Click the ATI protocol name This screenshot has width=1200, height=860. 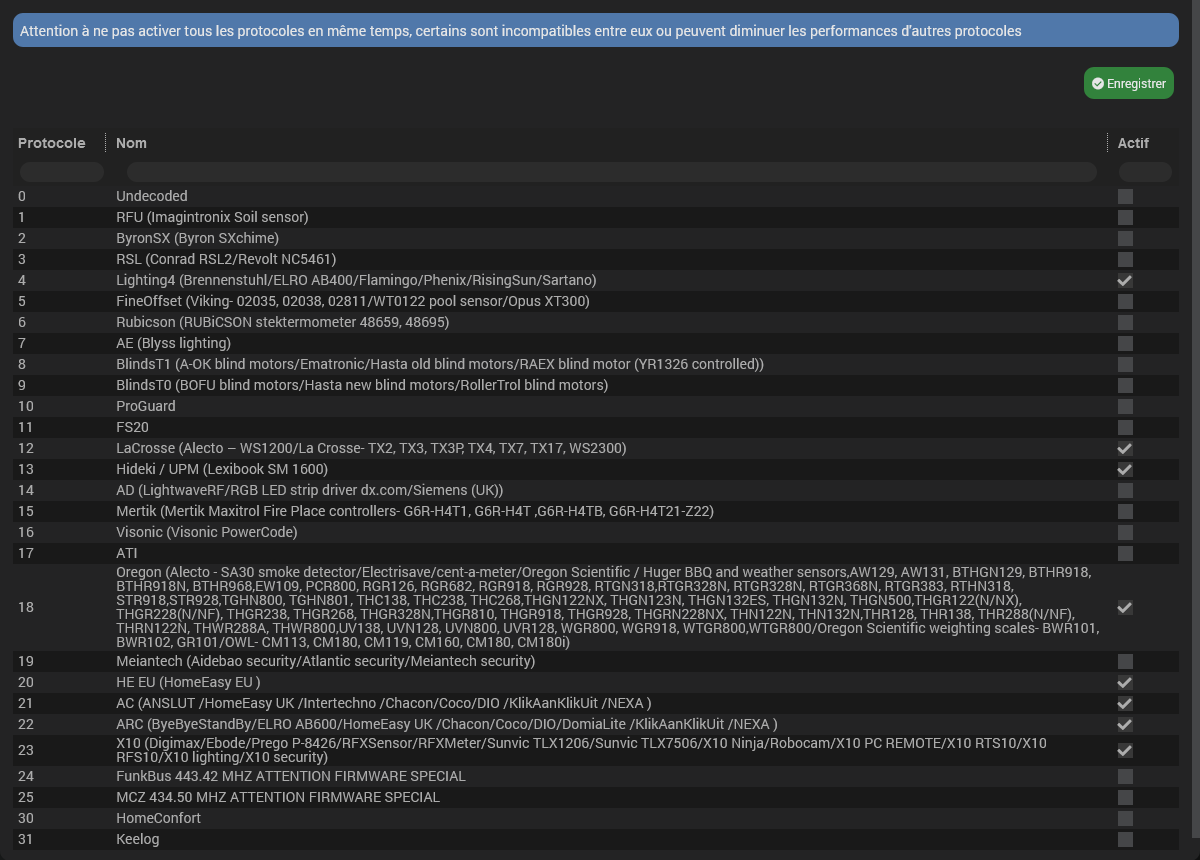click(x=127, y=553)
